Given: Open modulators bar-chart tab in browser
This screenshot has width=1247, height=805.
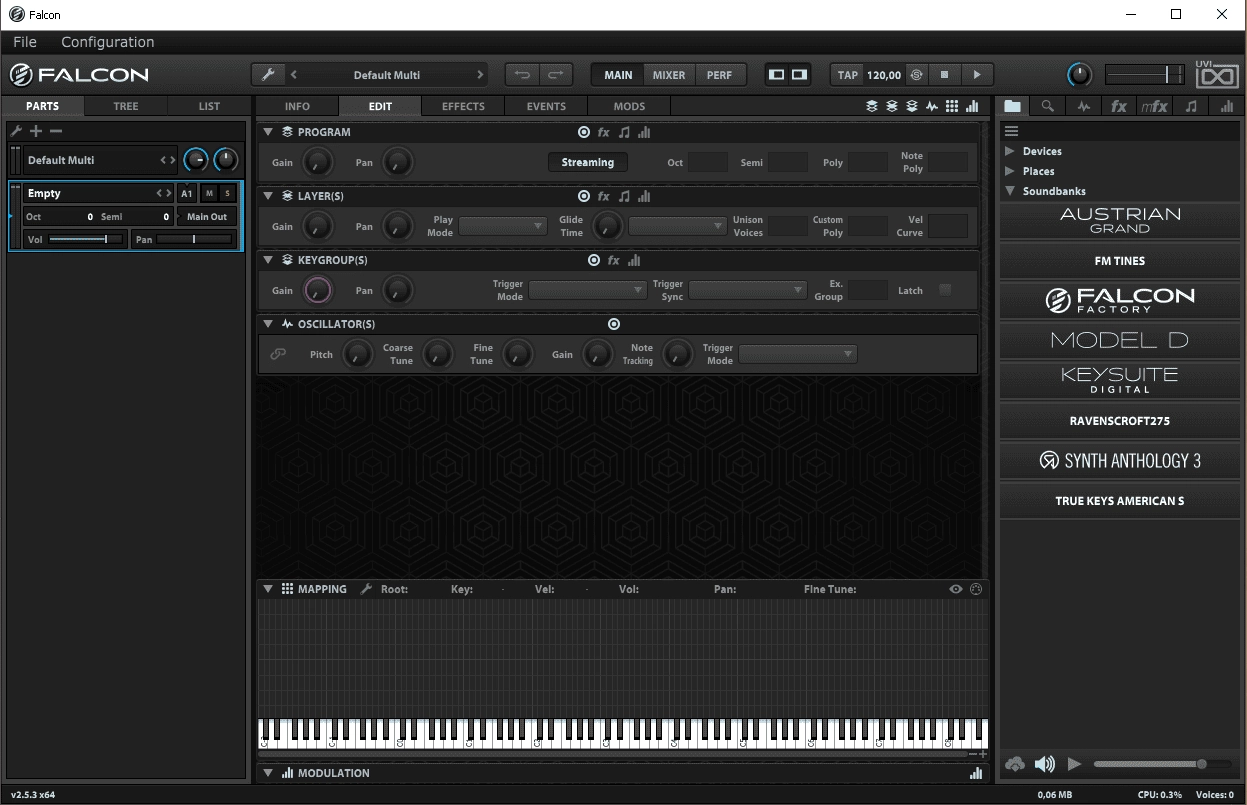Looking at the screenshot, I should pyautogui.click(x=1226, y=106).
